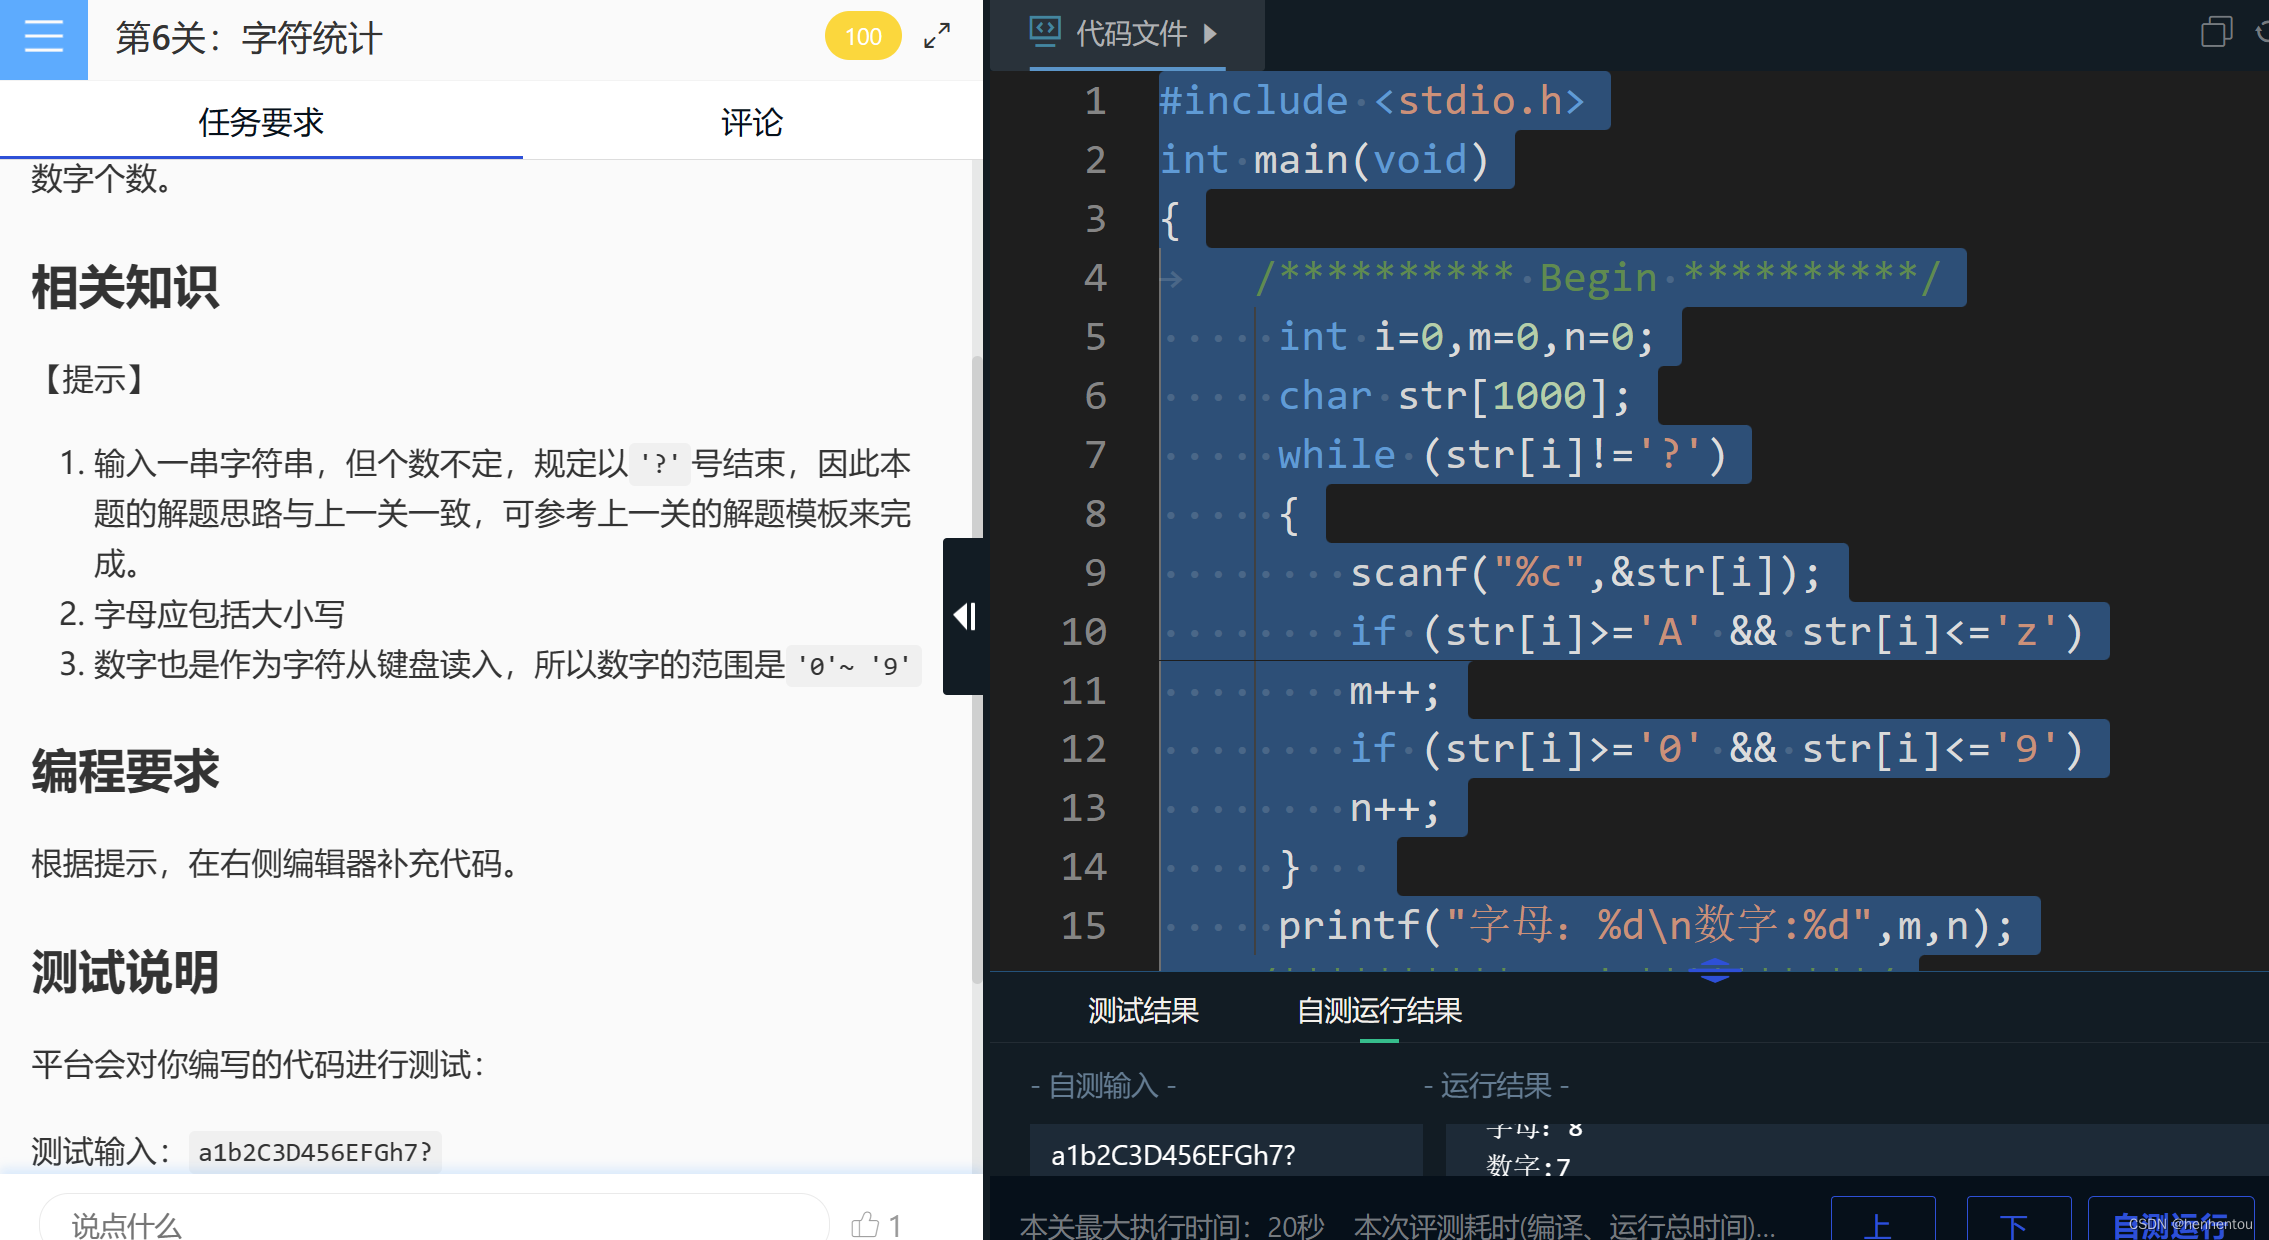Click the 说点什么 comment input field
The width and height of the screenshot is (2269, 1240).
[x=435, y=1222]
